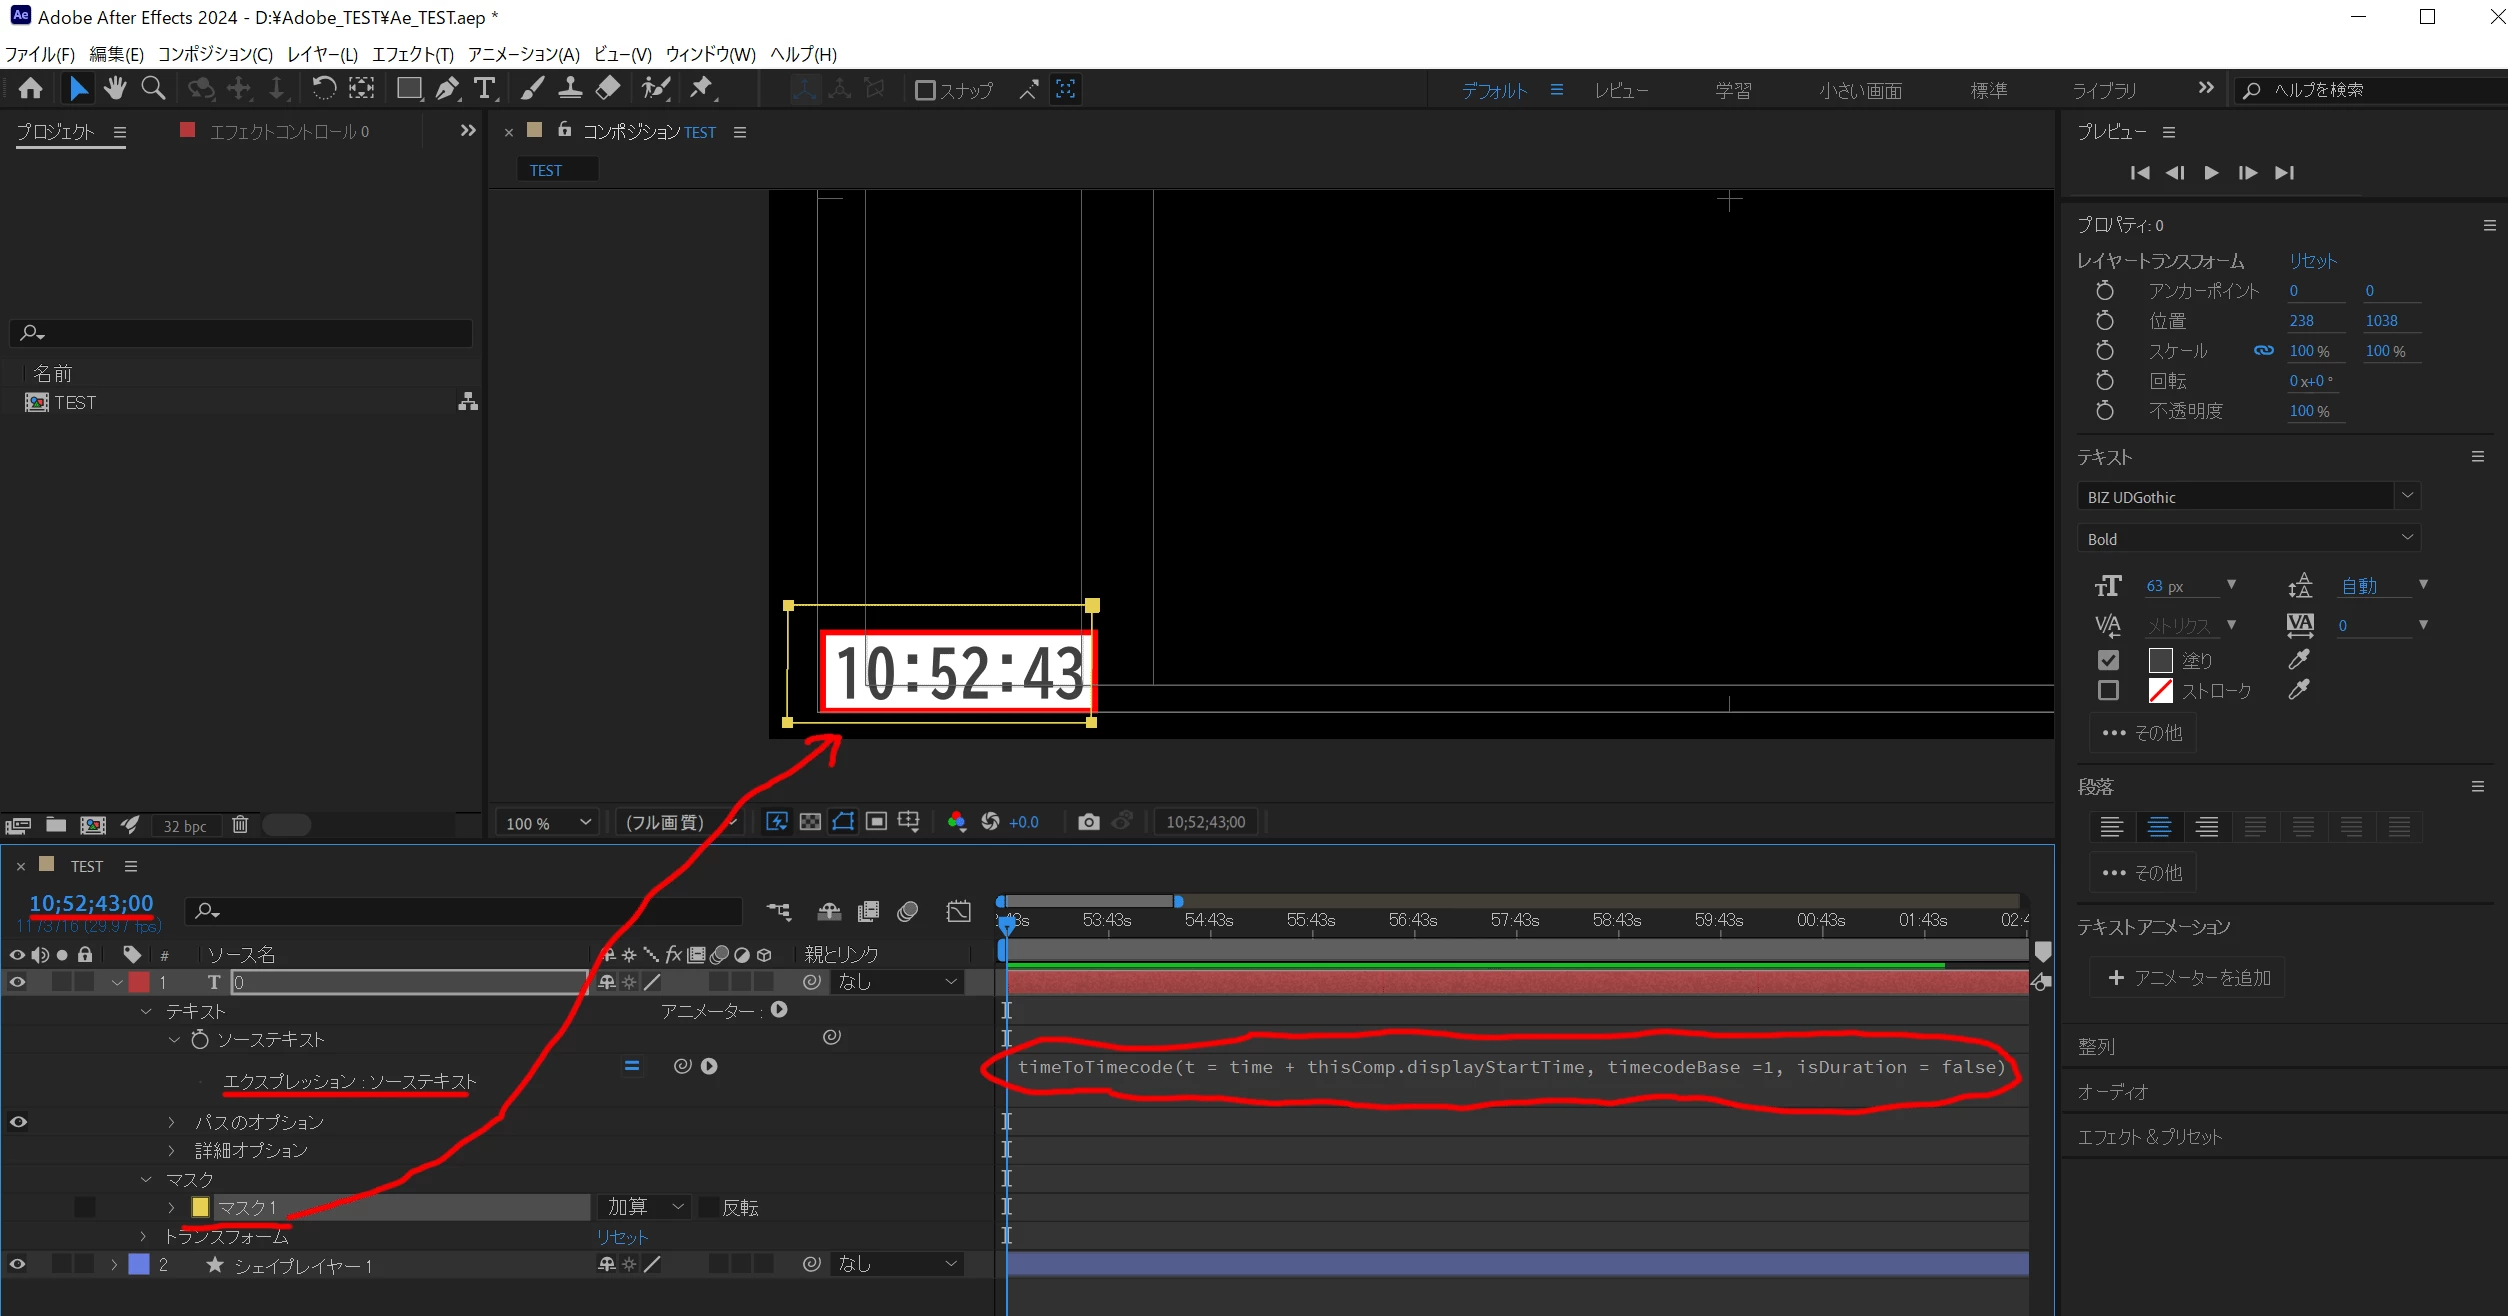Switch to the レビュー workspace tab

[1621, 91]
